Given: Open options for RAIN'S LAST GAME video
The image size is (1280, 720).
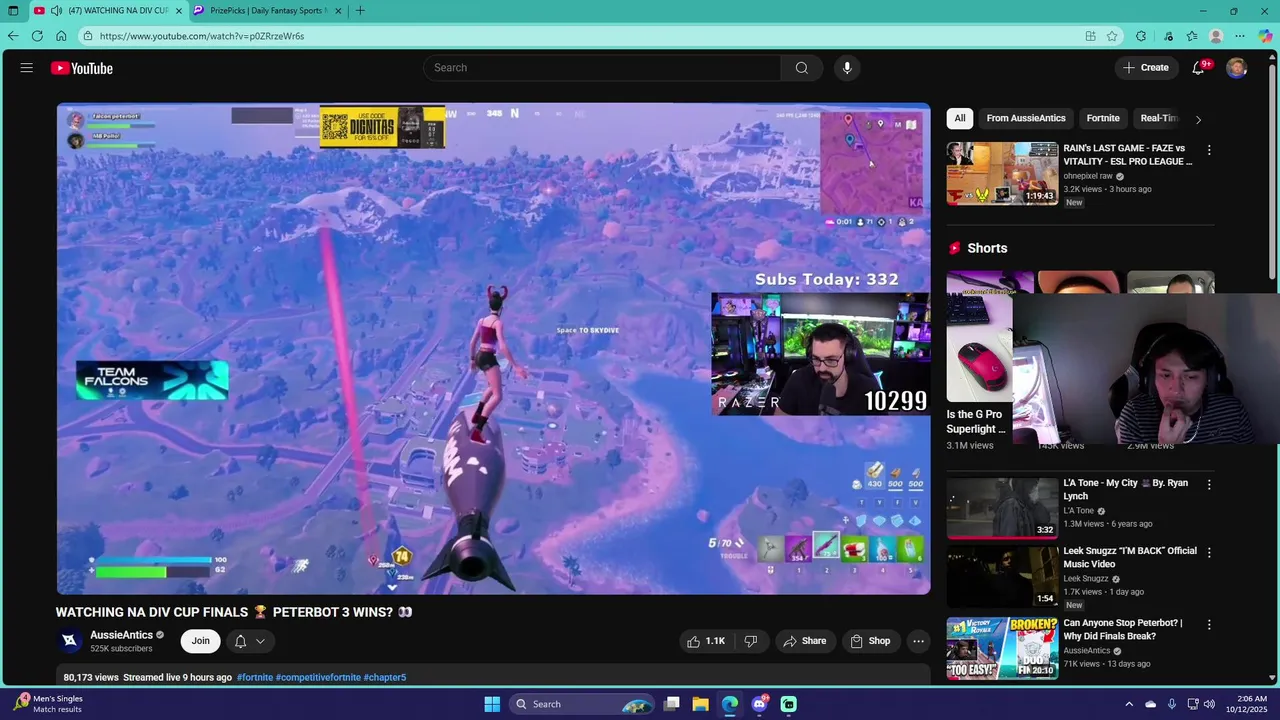Looking at the screenshot, I should [x=1209, y=150].
